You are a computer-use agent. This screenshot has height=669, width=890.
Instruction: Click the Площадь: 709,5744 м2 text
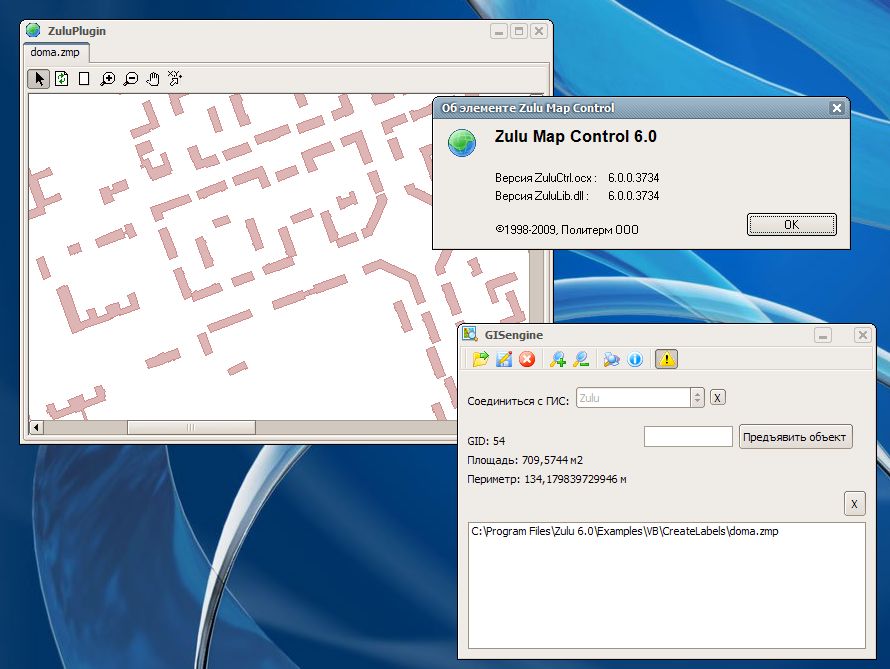(x=524, y=460)
